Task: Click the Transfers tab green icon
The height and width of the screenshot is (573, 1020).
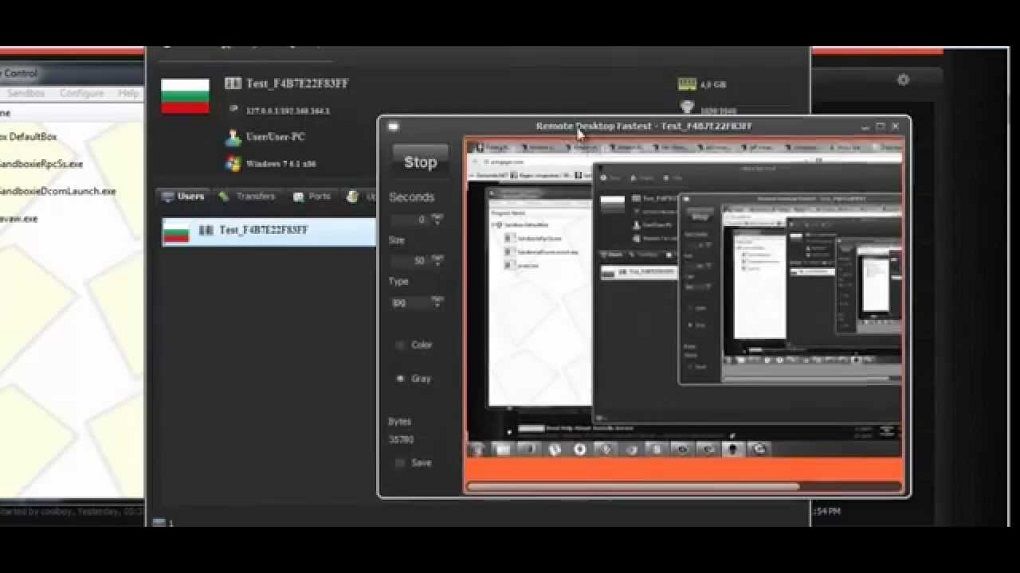Action: 224,196
